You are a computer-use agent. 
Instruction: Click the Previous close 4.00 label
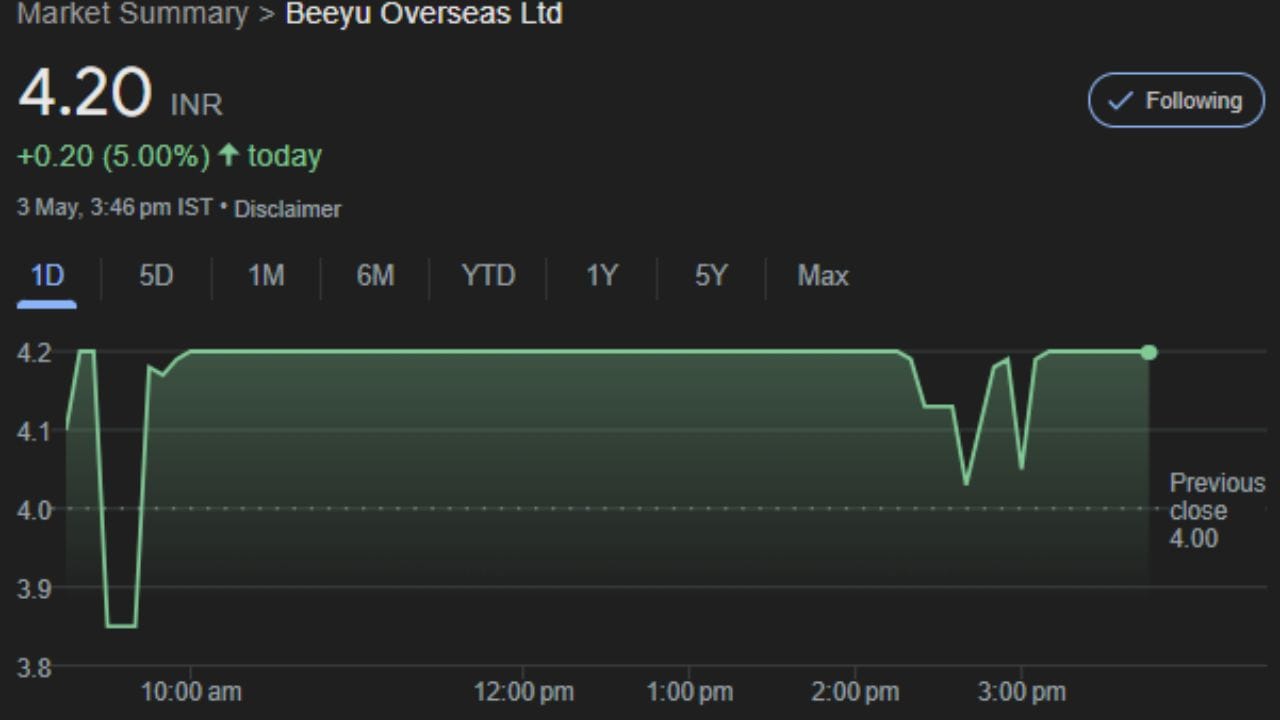(1216, 510)
